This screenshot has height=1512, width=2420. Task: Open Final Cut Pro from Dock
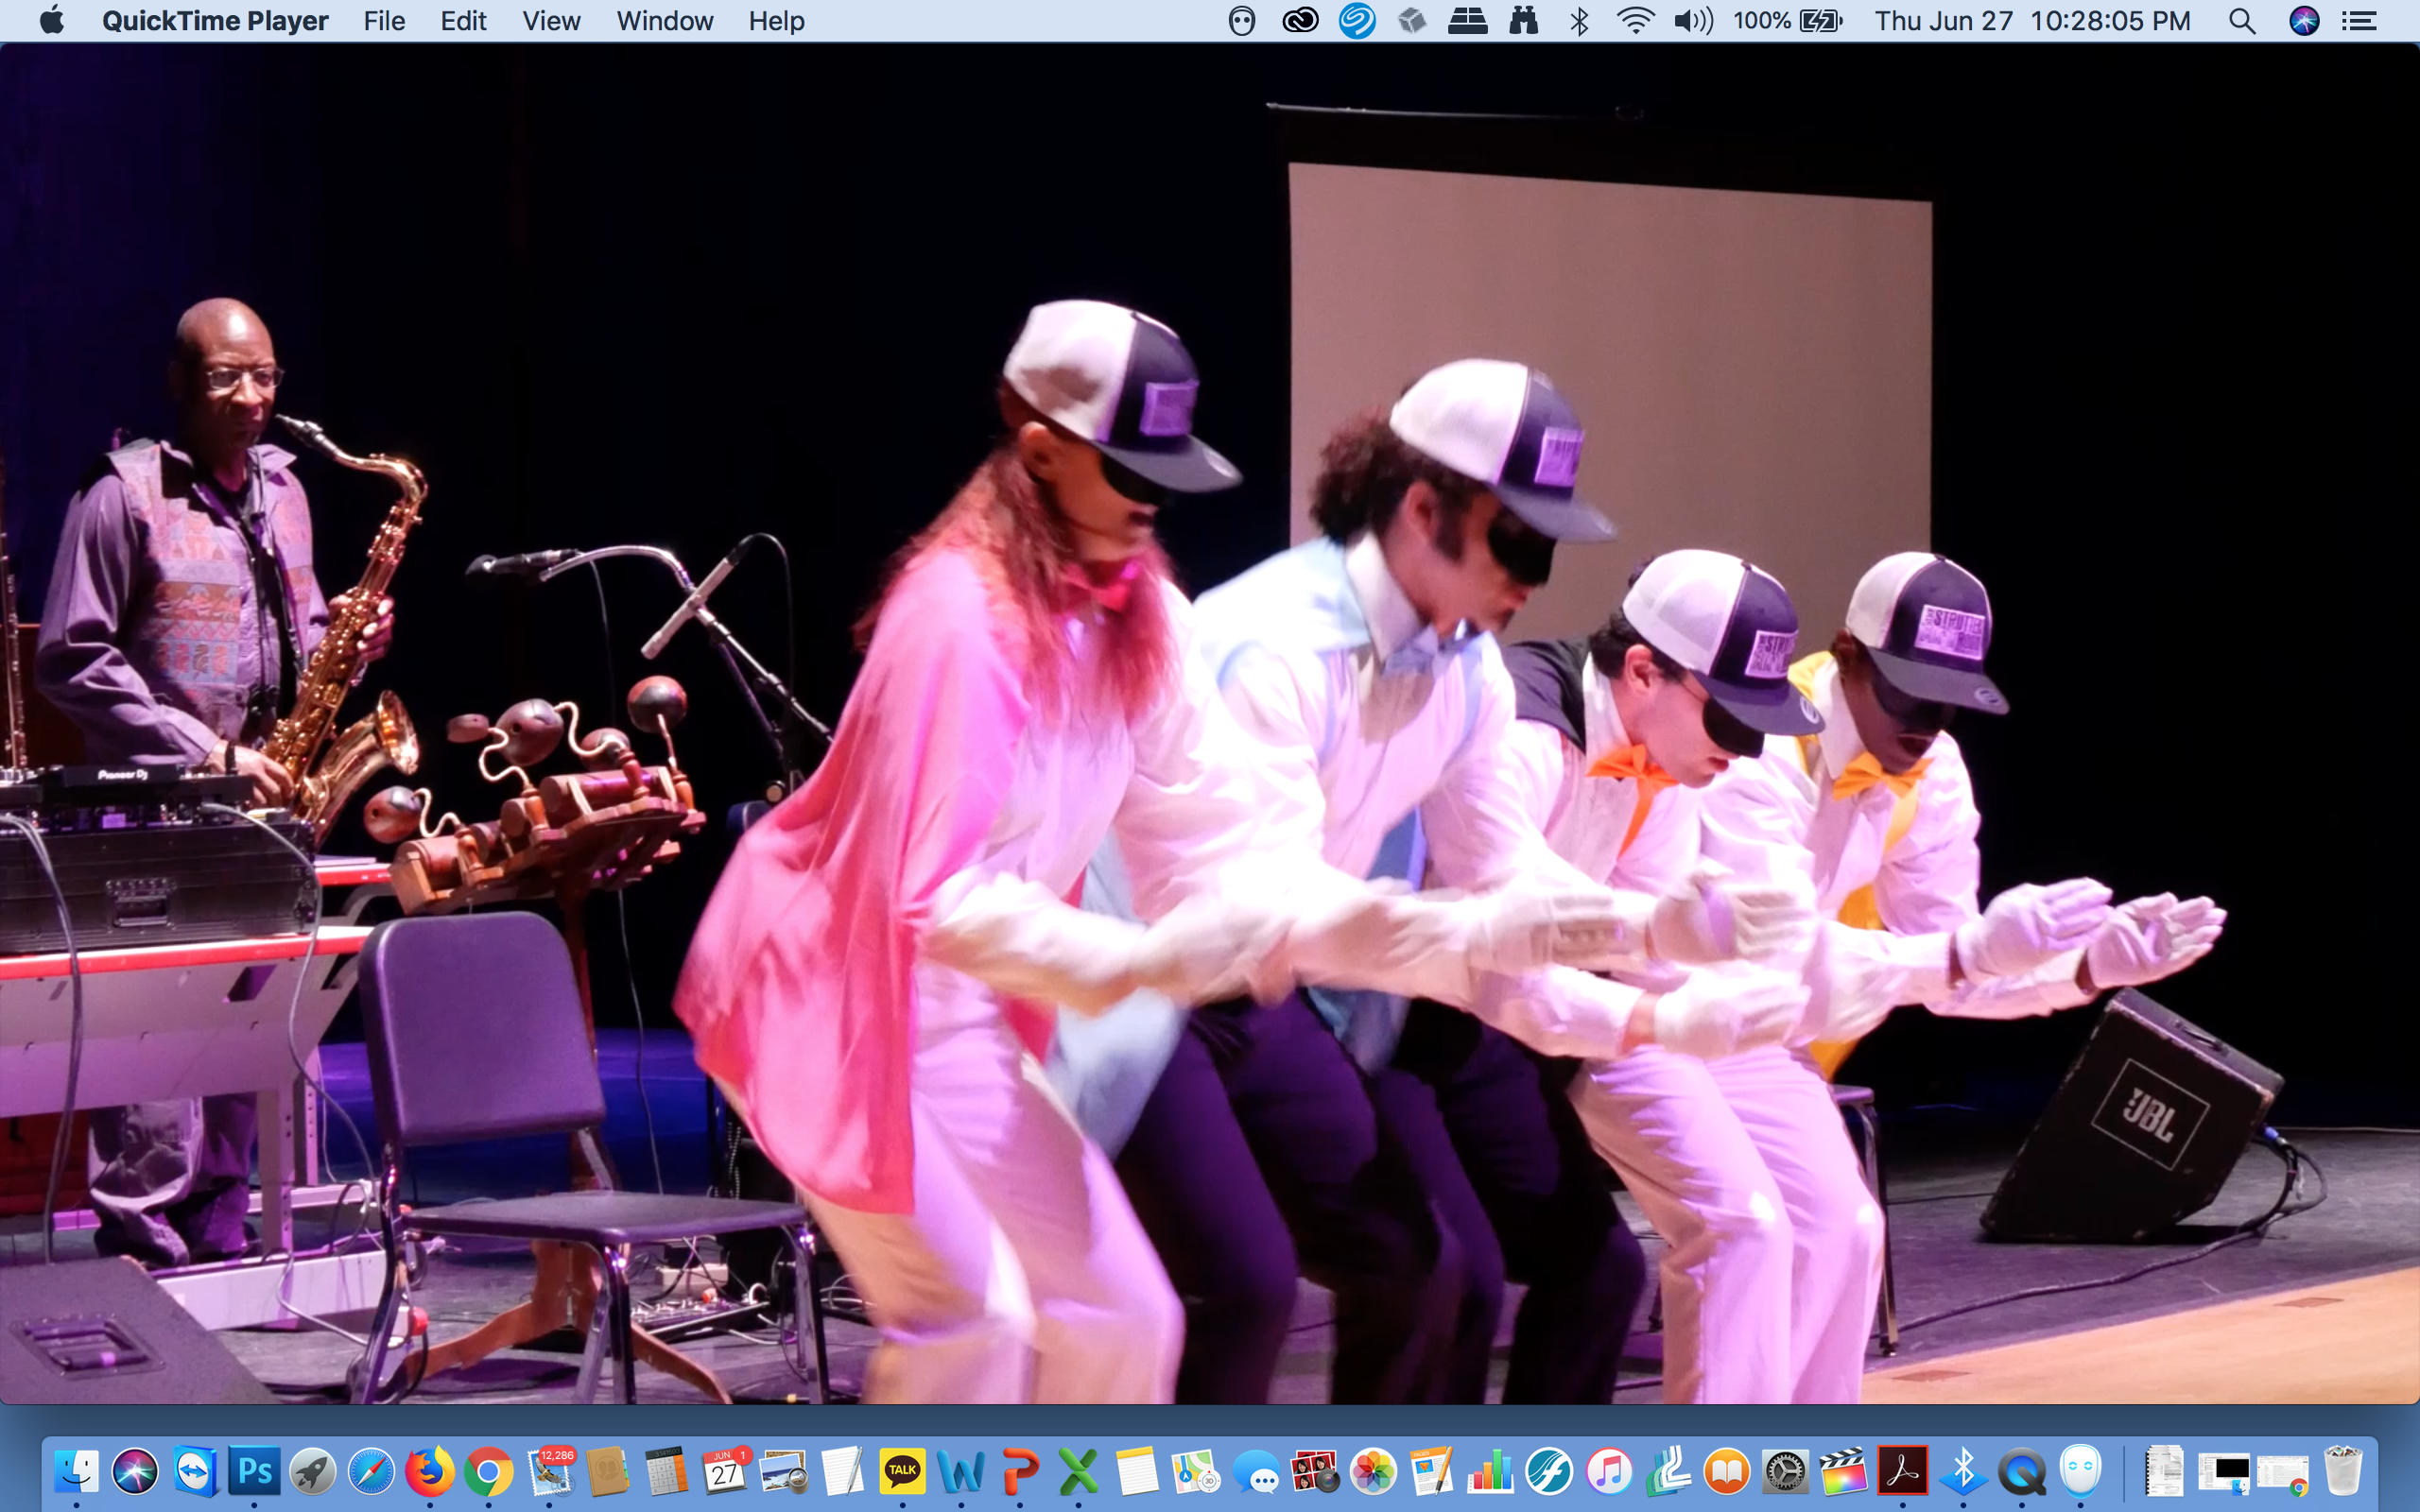1843,1472
